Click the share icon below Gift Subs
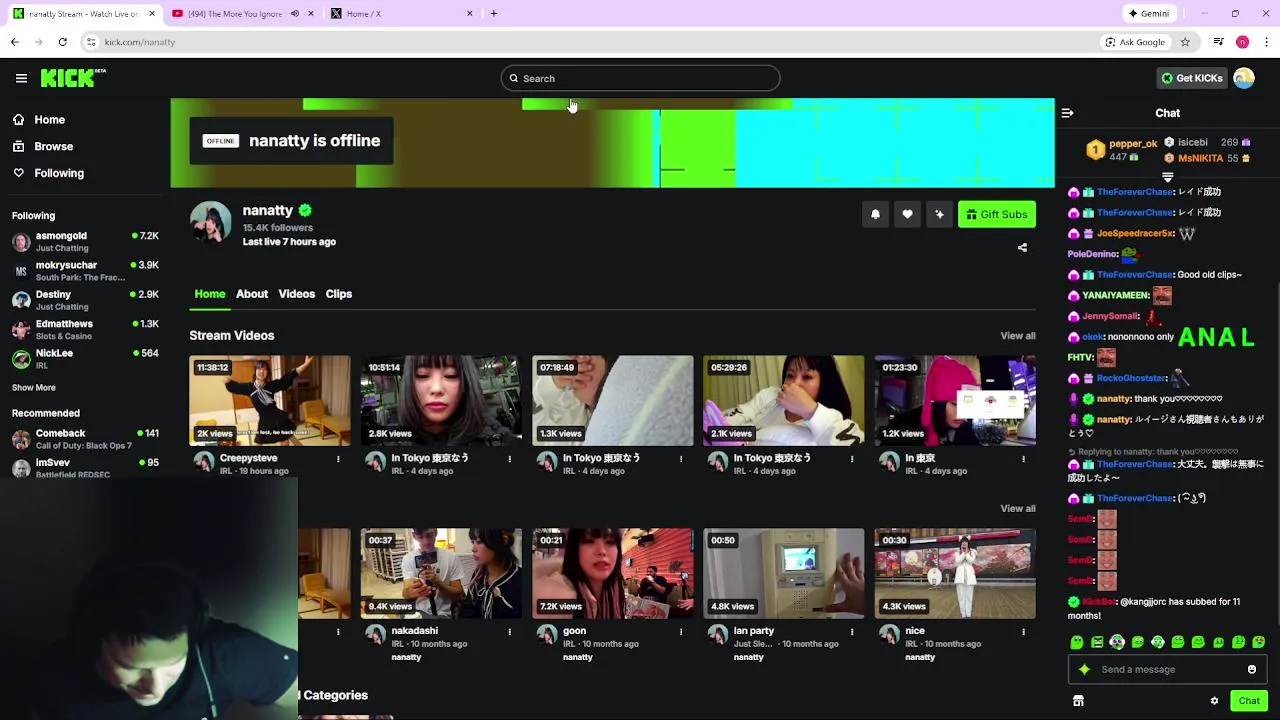The height and width of the screenshot is (720, 1280). (x=1022, y=247)
